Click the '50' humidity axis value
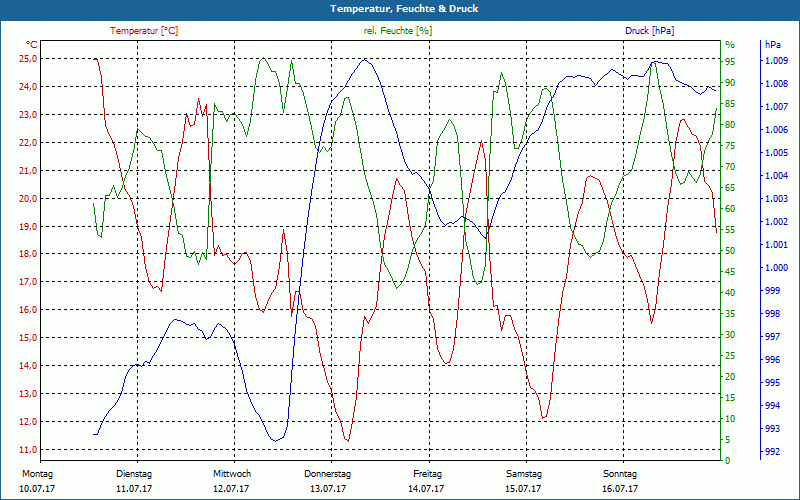The height and width of the screenshot is (500, 800). [730, 251]
